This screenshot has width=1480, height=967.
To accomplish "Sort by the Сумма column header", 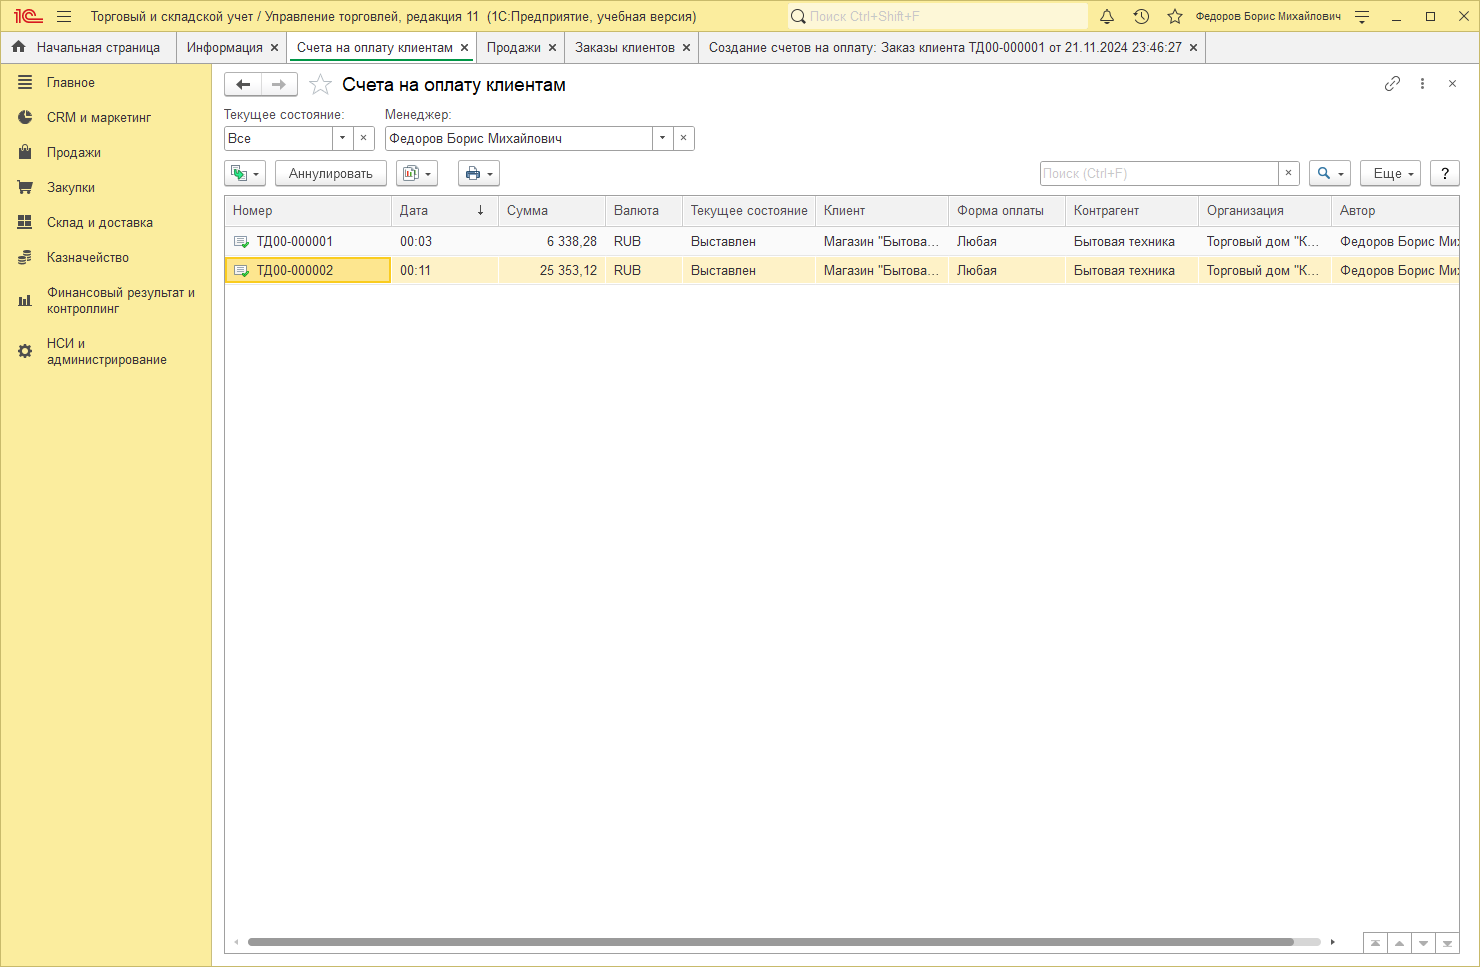I will 552,210.
